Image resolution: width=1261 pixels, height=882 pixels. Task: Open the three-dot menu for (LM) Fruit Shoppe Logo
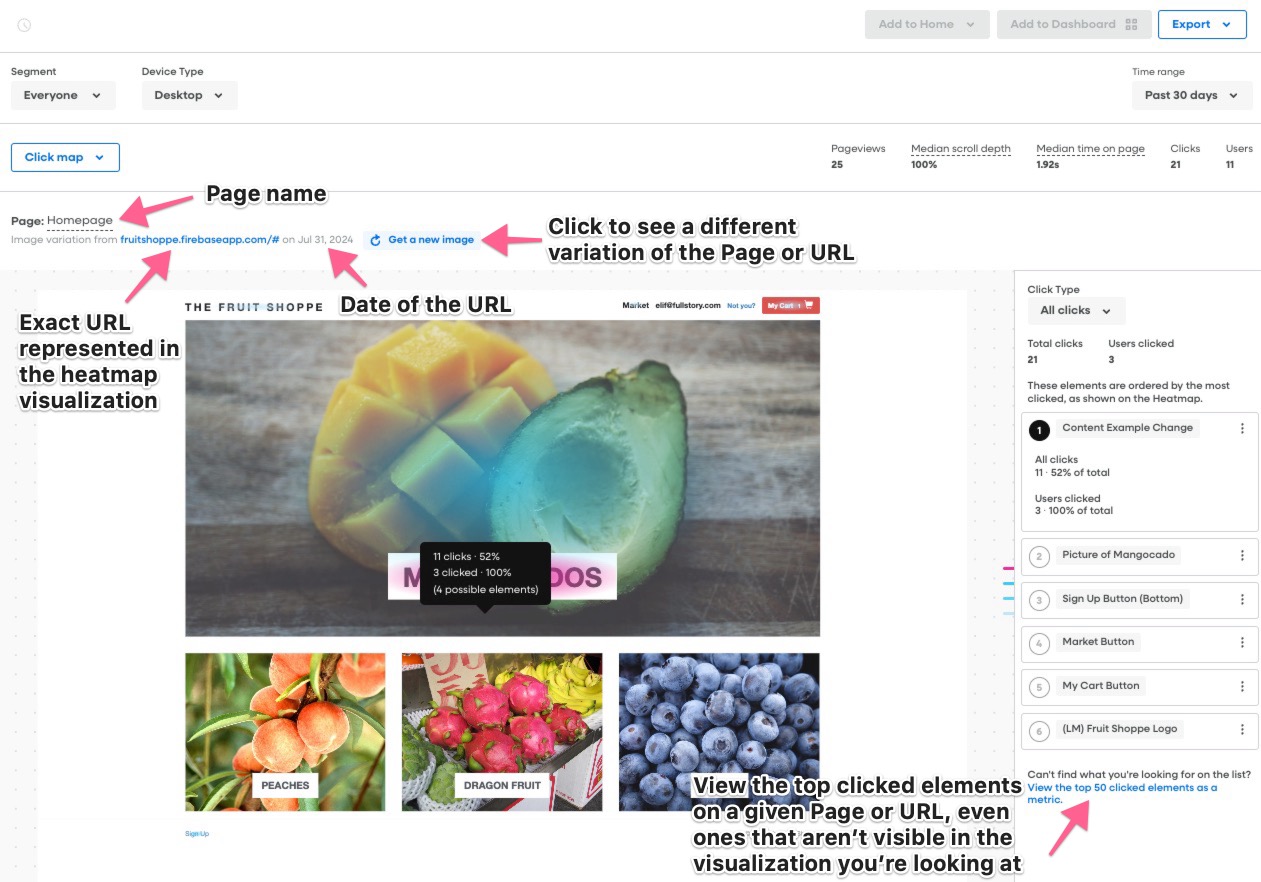(x=1242, y=730)
